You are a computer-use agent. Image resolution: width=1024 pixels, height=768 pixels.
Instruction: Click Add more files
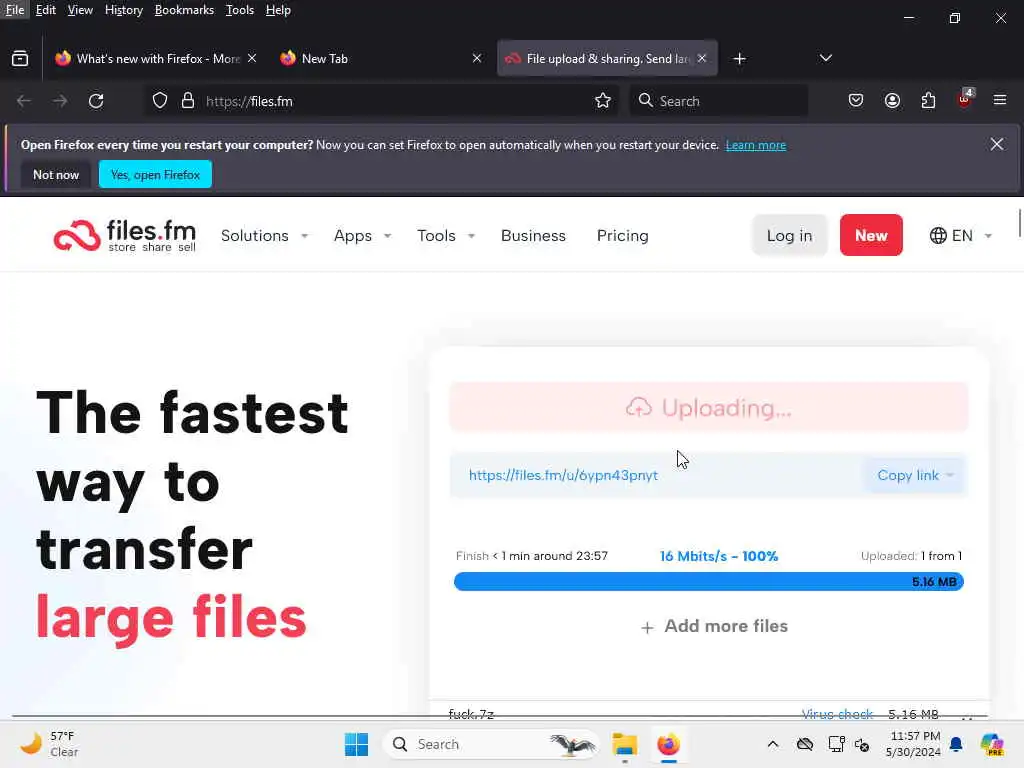coord(714,626)
